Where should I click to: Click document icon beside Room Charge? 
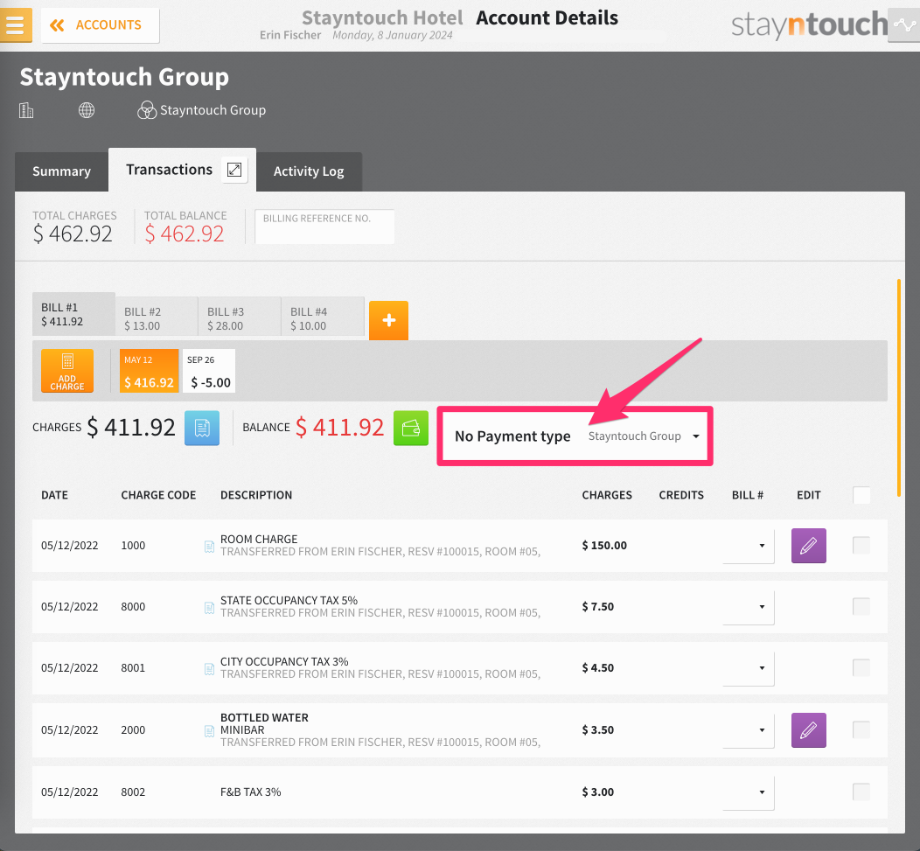pyautogui.click(x=209, y=546)
